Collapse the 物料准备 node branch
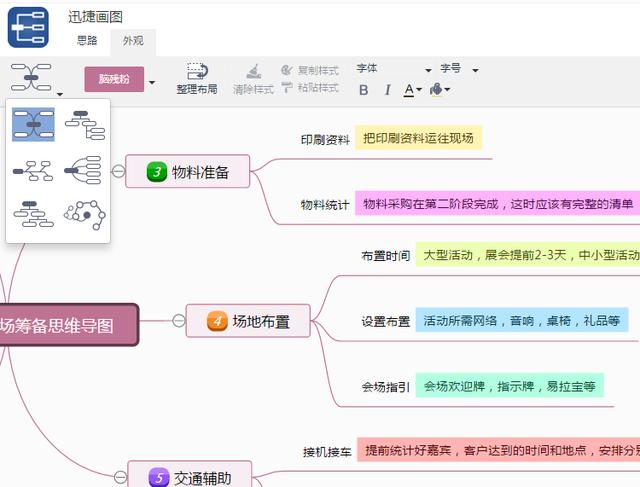This screenshot has height=487, width=640. click(118, 171)
